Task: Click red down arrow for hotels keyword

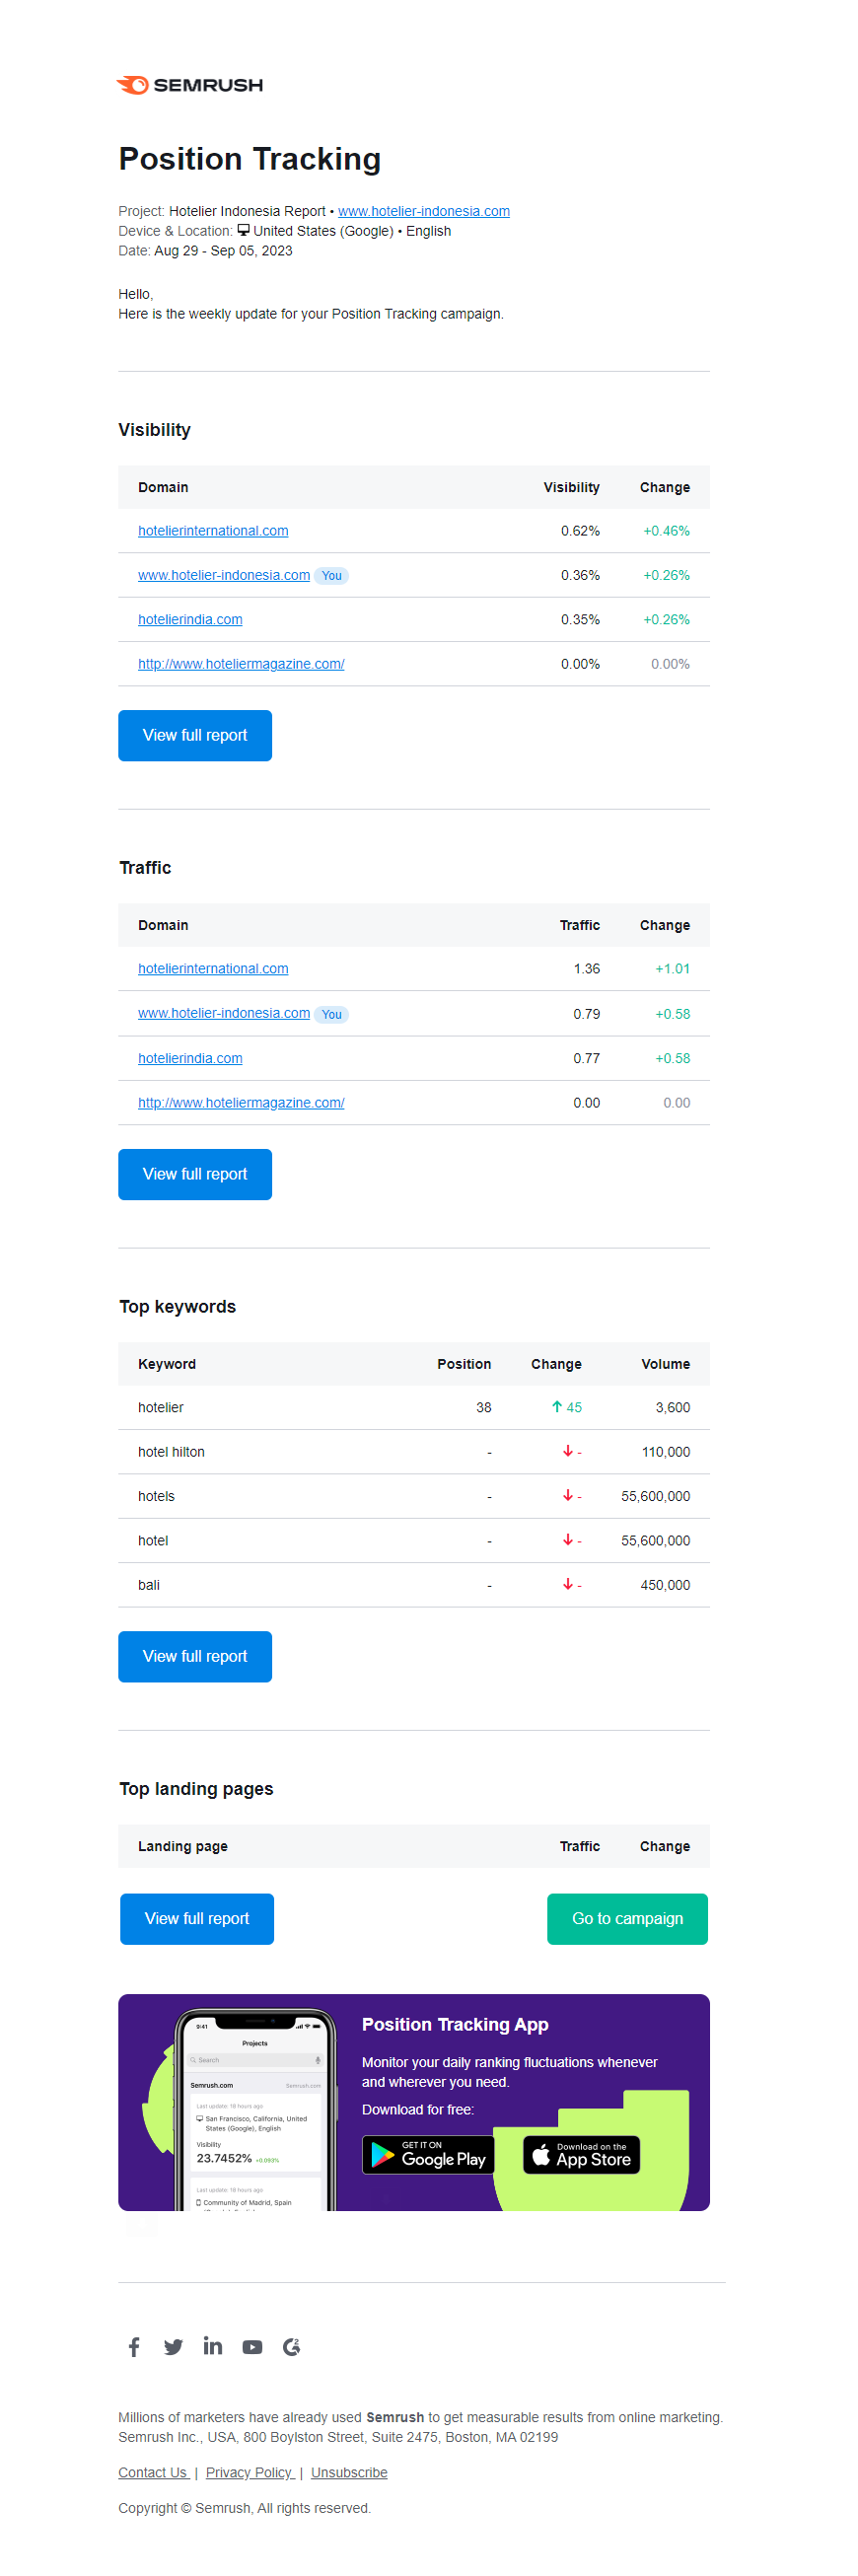Action: click(x=567, y=1495)
